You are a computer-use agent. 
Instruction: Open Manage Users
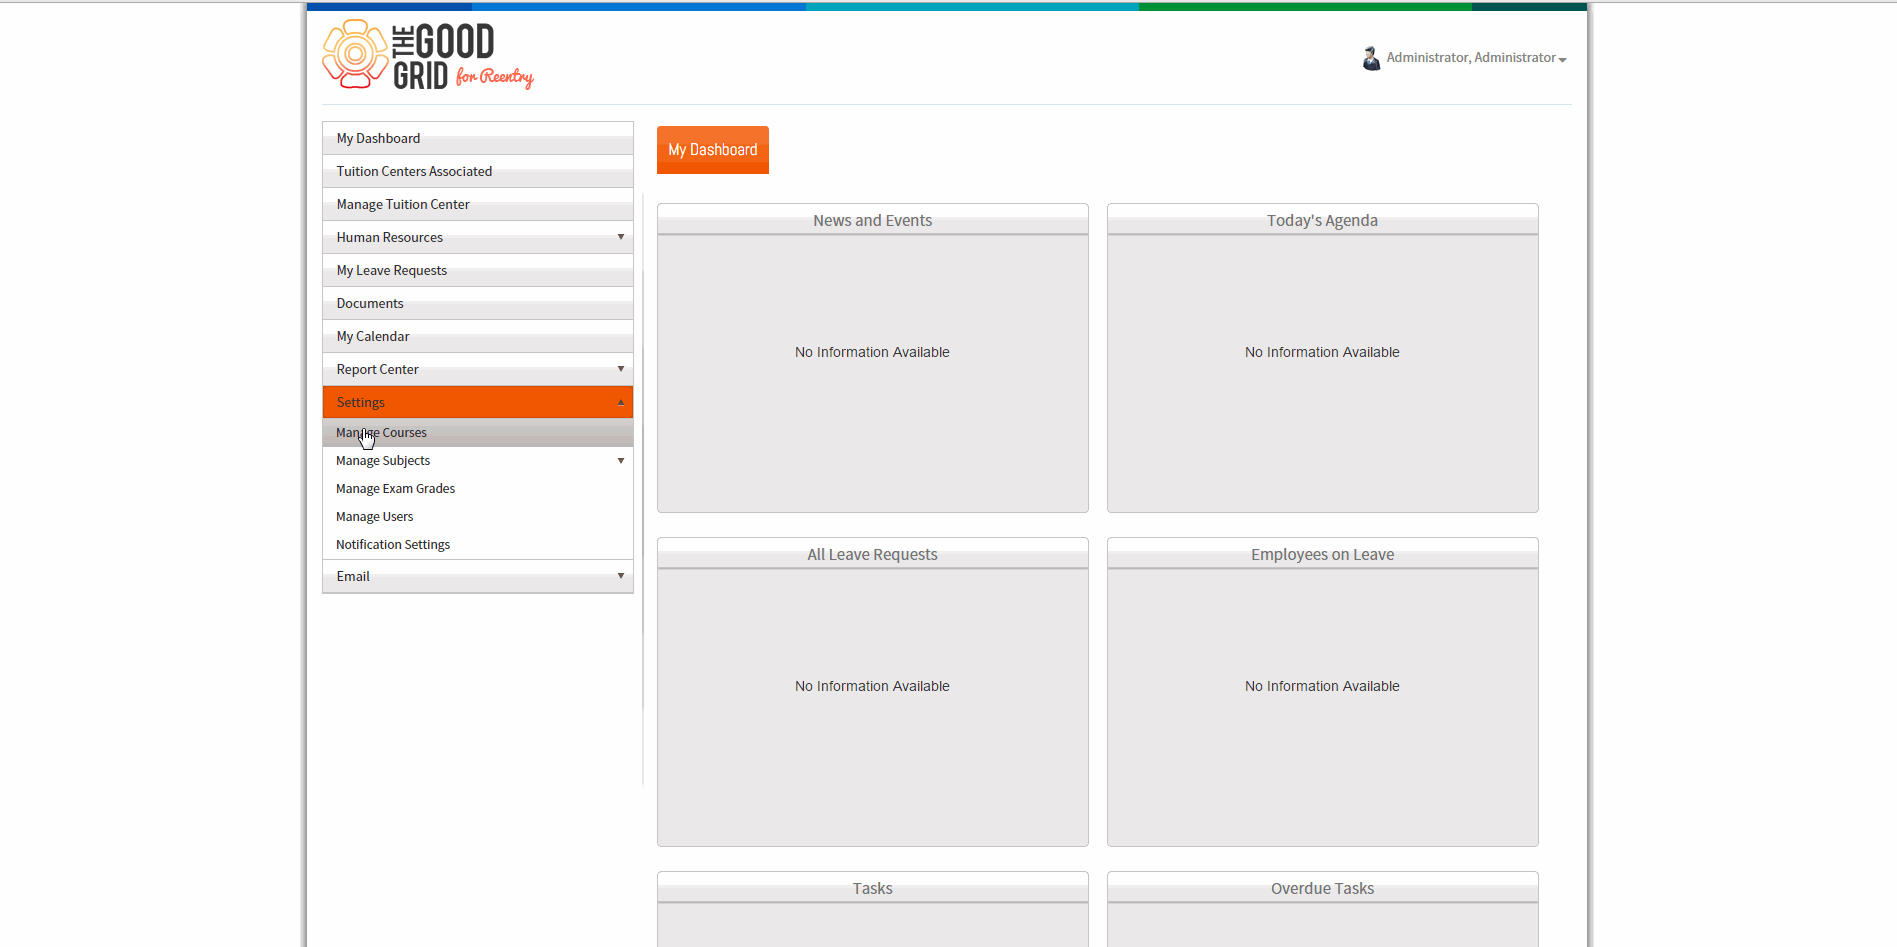[x=478, y=517]
